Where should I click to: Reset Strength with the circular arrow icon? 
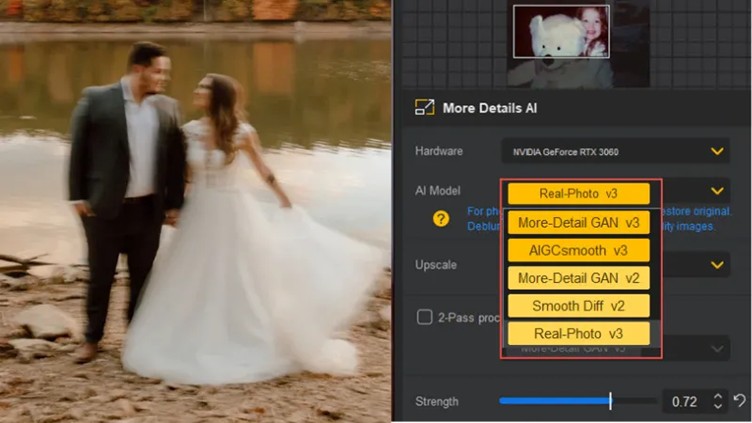(x=740, y=400)
